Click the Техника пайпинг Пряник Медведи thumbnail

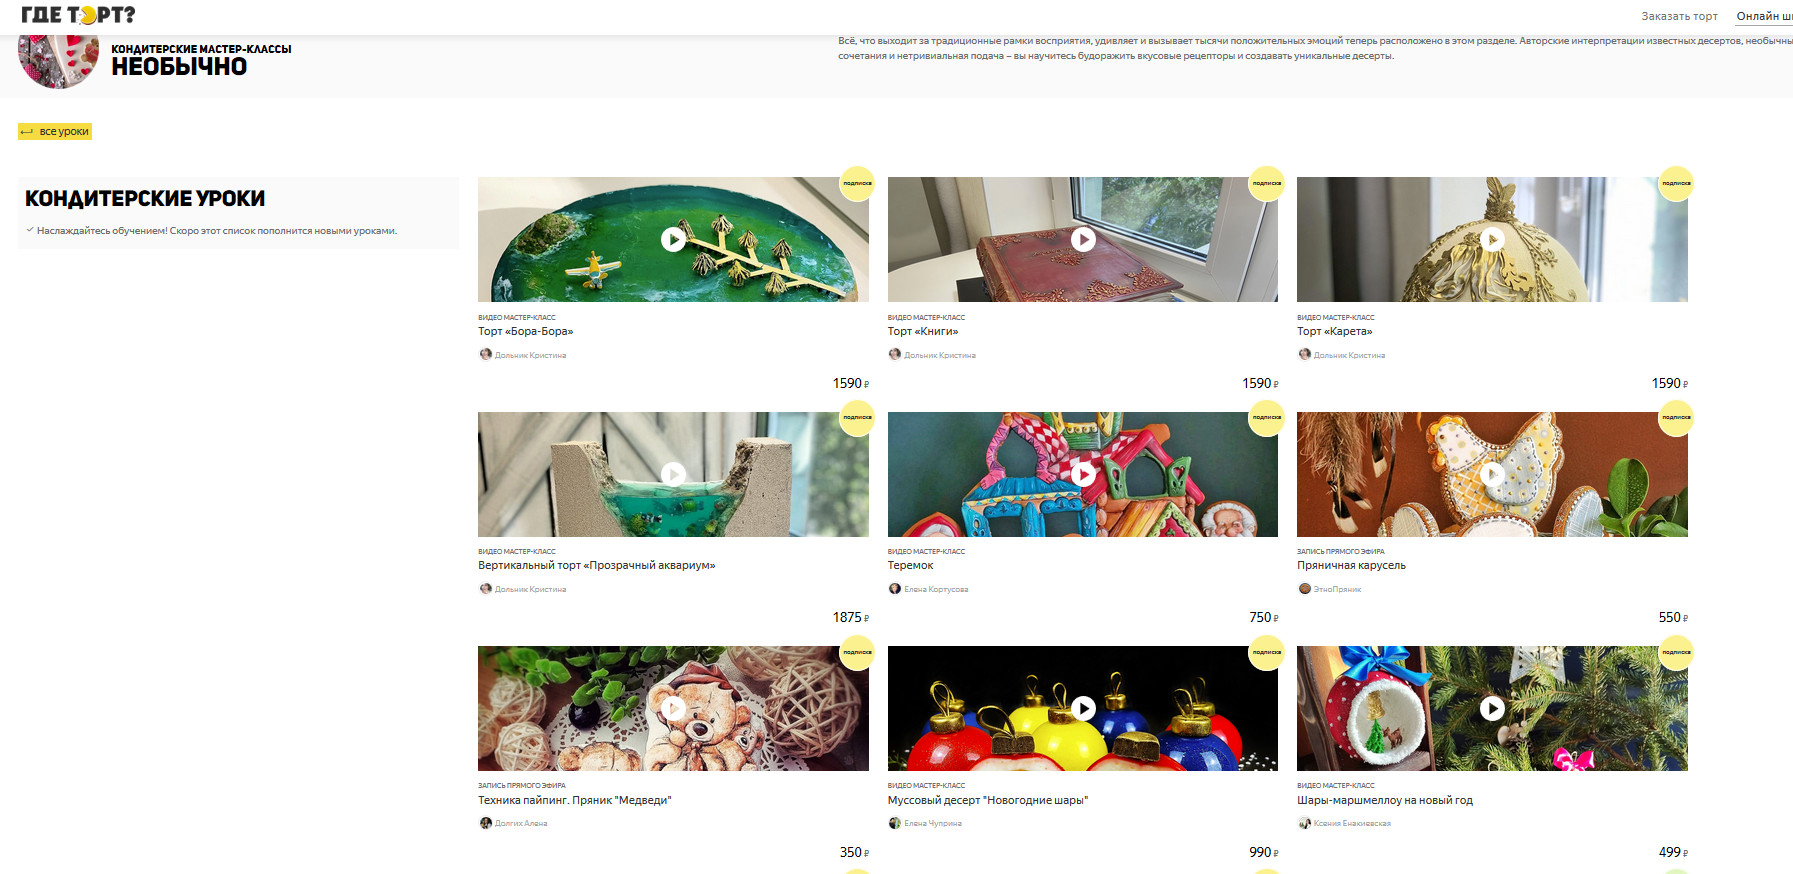coord(673,708)
